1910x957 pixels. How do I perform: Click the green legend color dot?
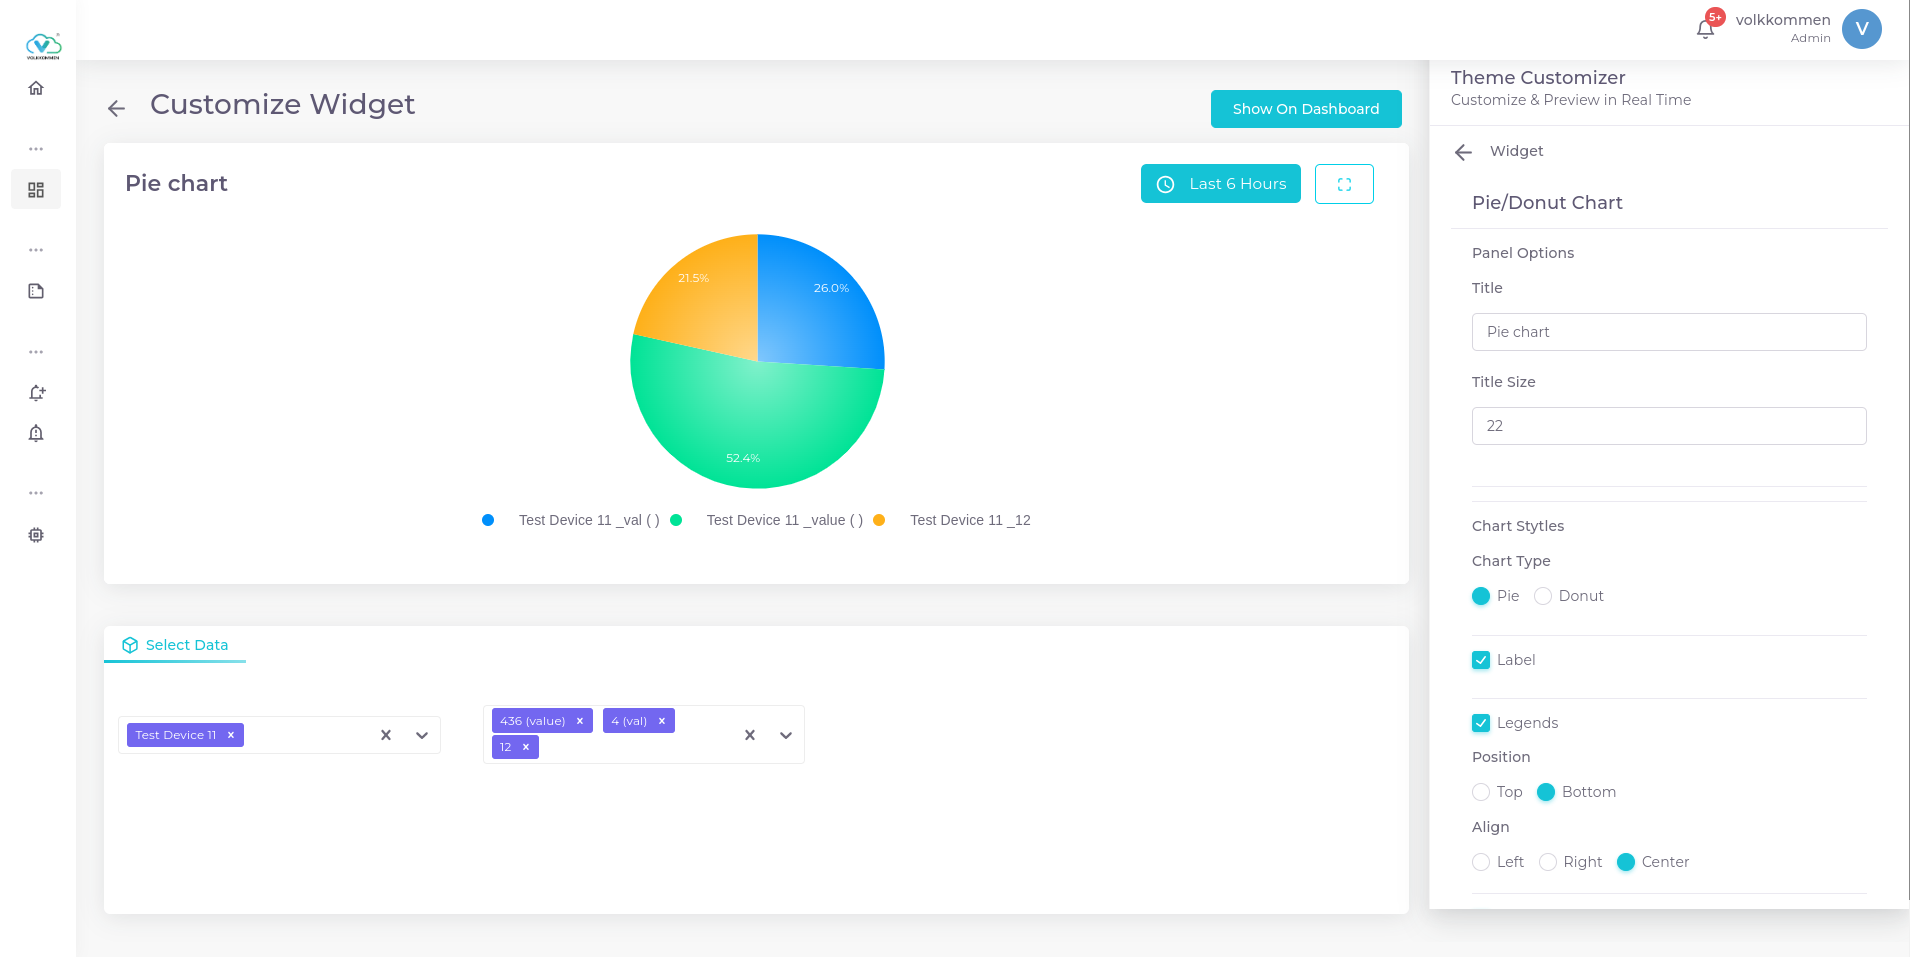676,520
